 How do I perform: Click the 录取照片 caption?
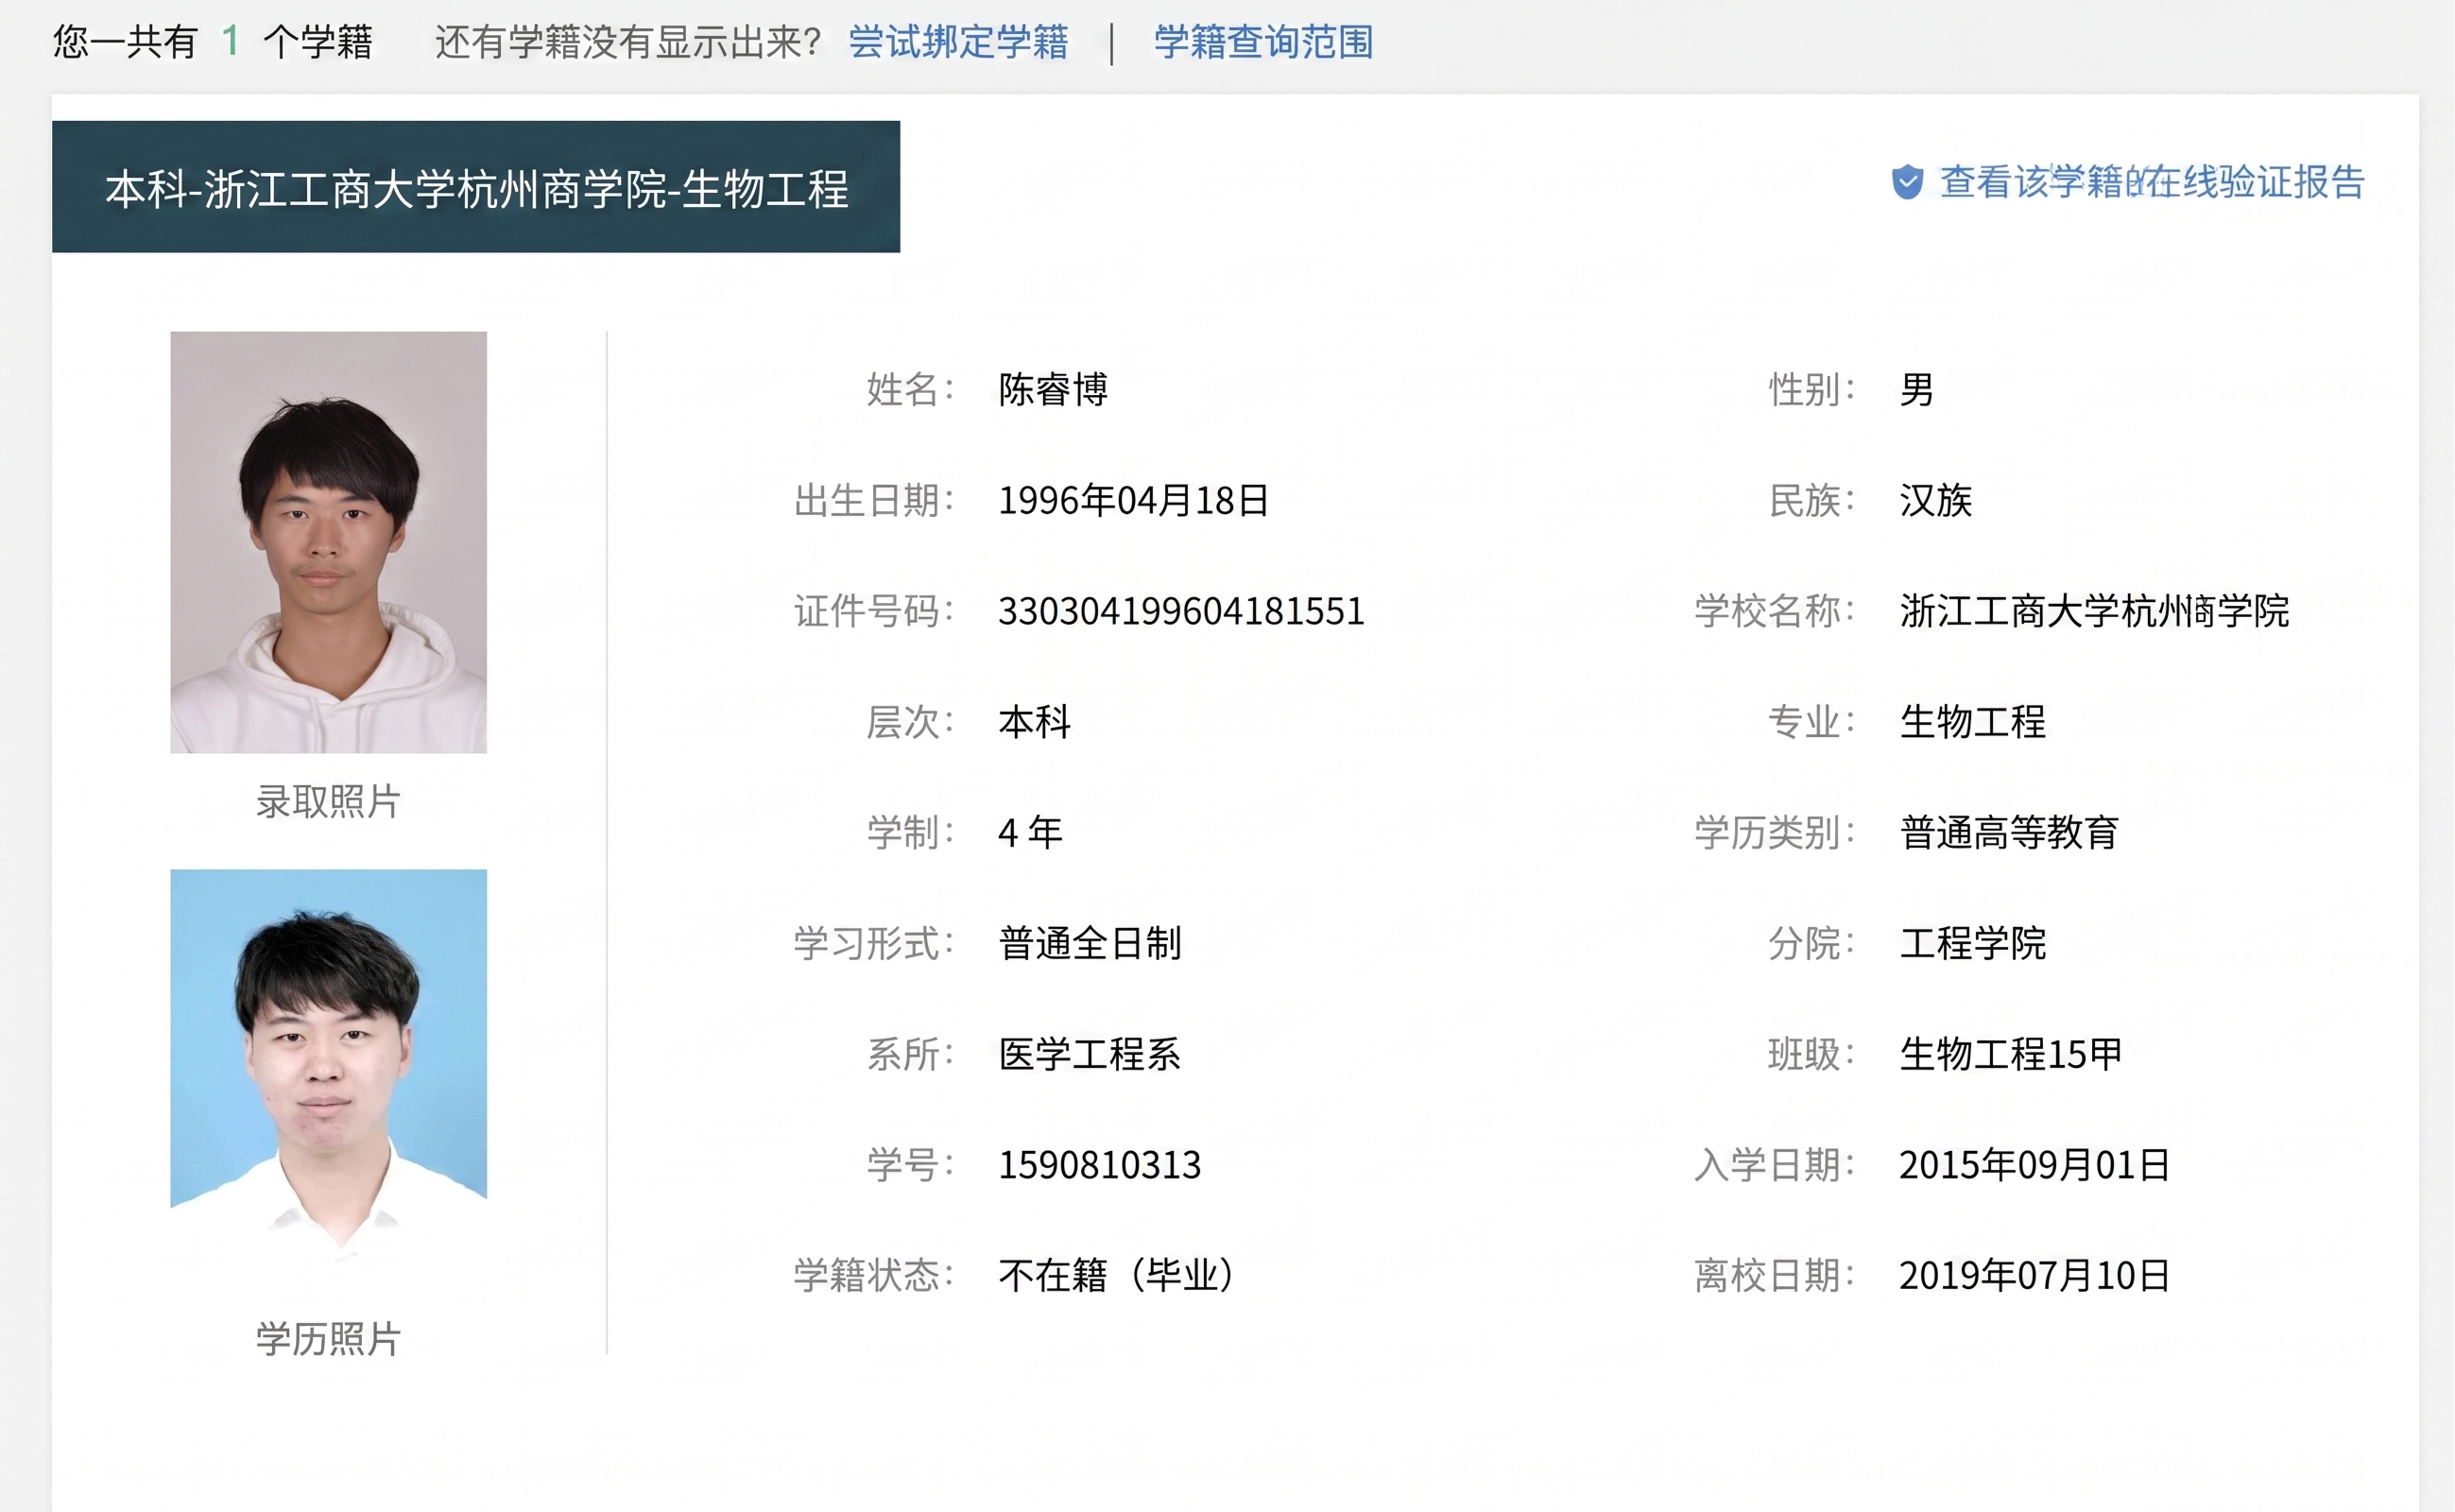point(328,801)
